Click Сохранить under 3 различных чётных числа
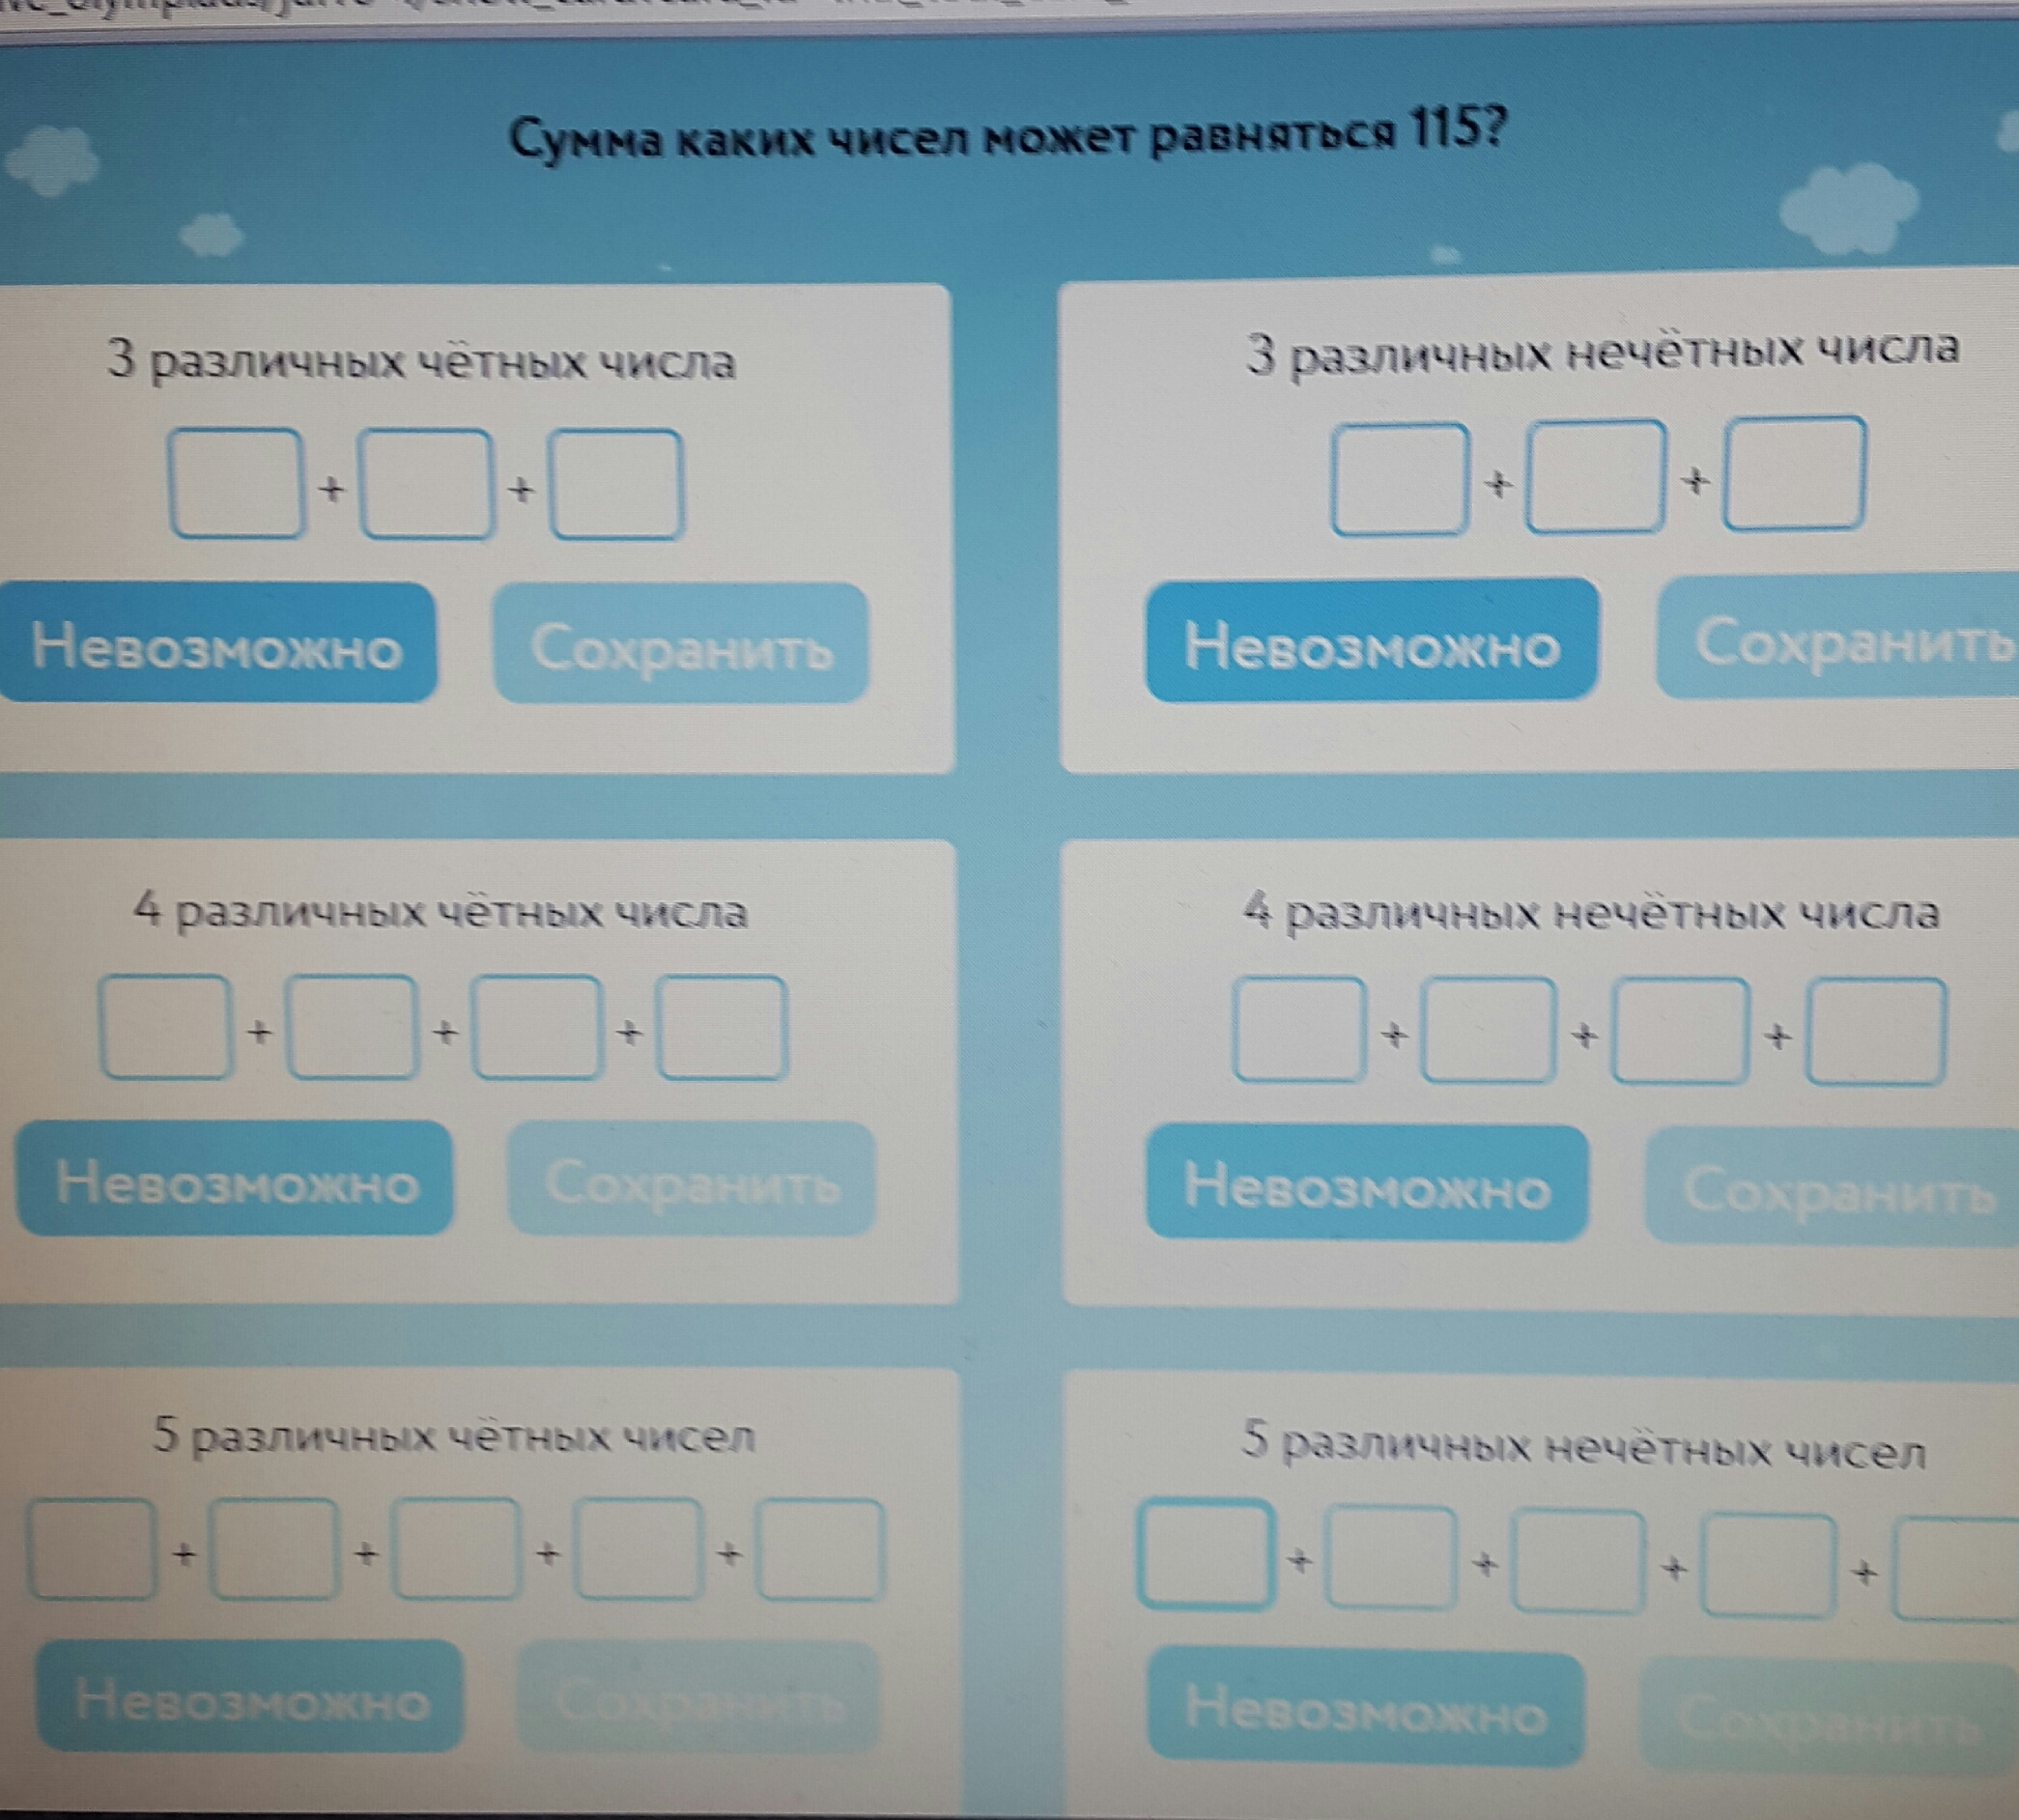2019x1820 pixels. 681,645
